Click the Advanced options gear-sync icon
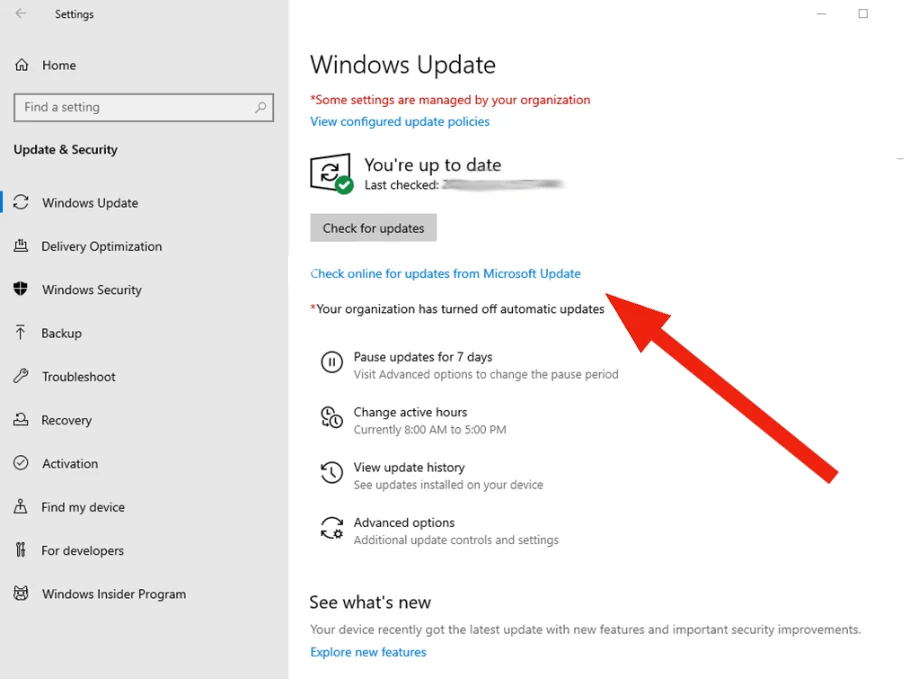 332,528
